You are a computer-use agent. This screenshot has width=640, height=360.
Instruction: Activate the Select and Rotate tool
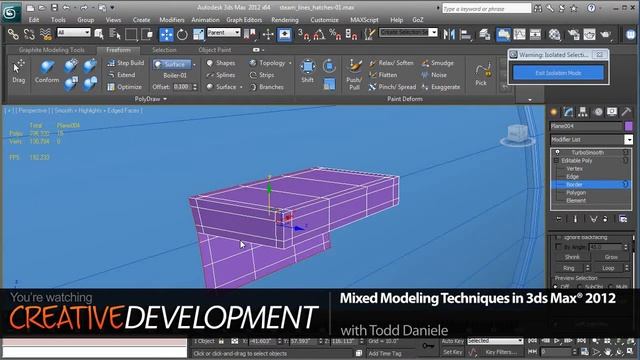[x=182, y=35]
